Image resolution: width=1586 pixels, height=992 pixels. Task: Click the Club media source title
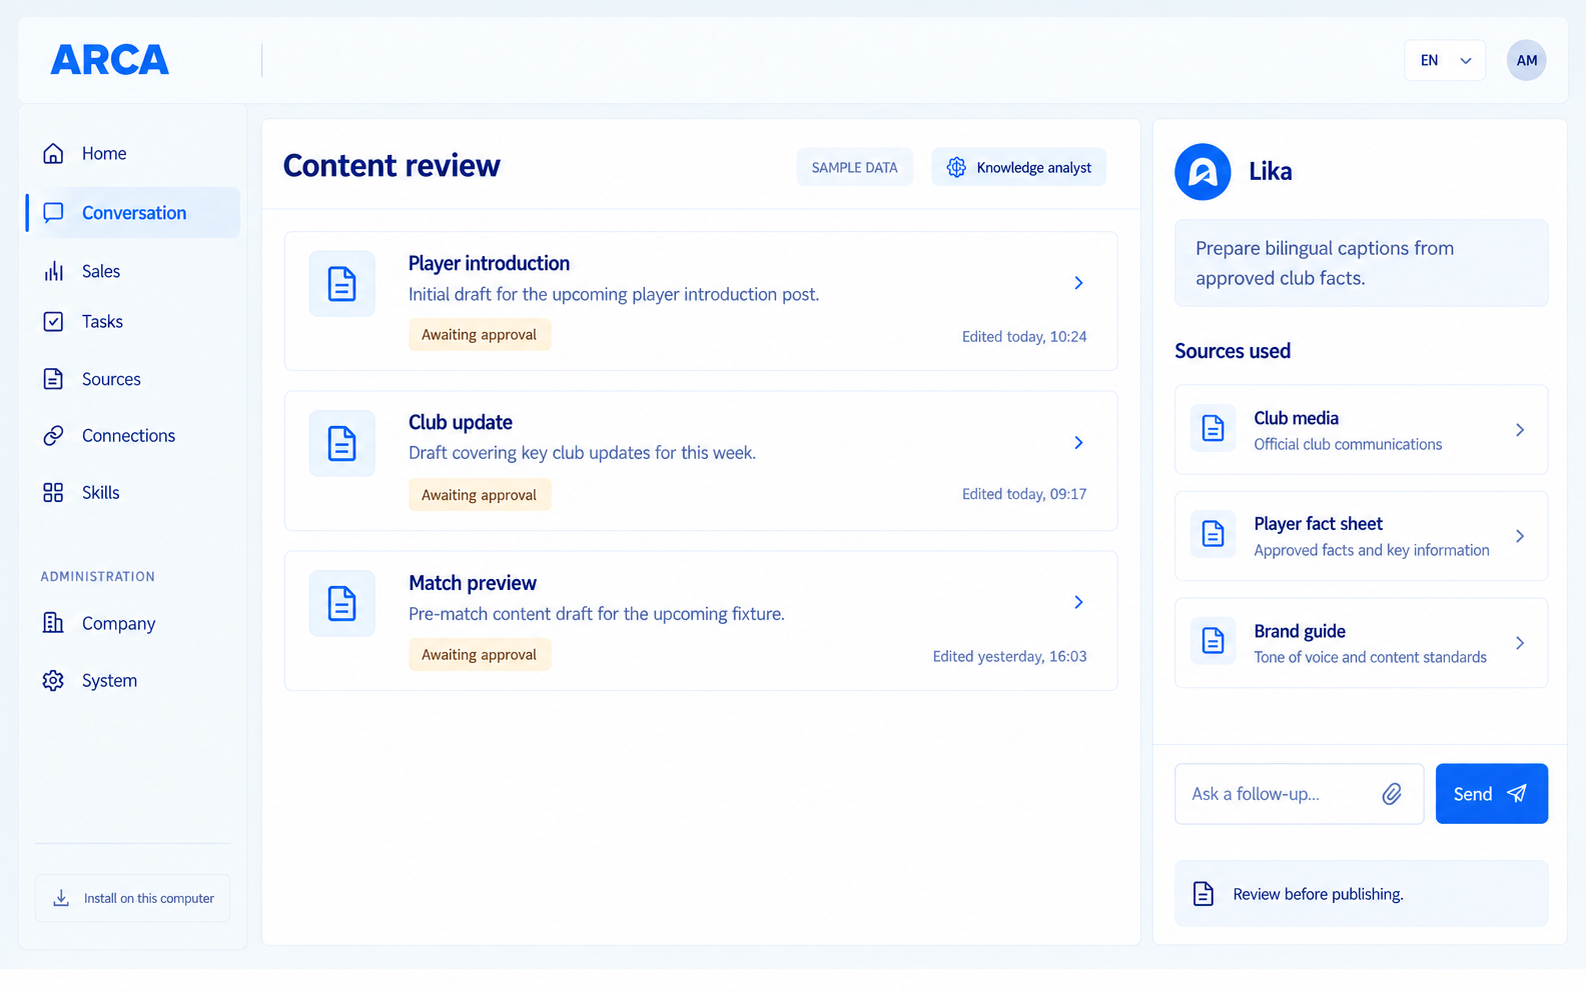point(1296,418)
